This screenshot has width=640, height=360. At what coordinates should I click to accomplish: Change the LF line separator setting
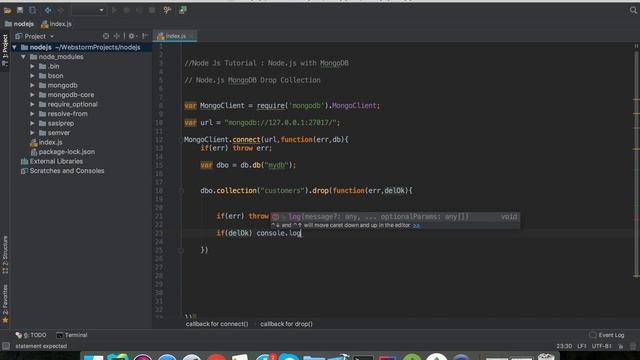582,346
